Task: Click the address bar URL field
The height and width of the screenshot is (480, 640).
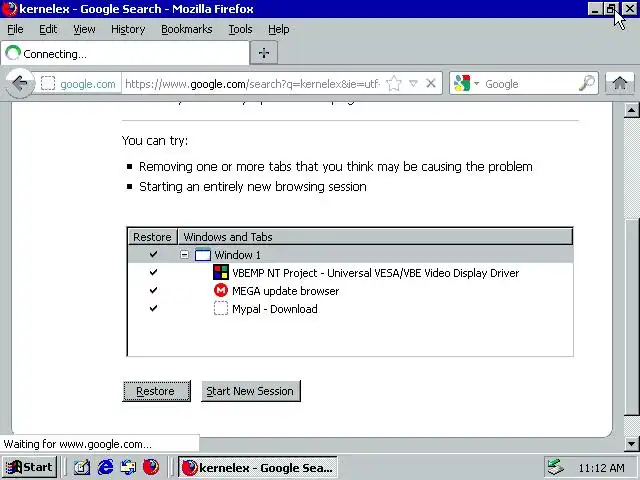Action: (253, 84)
